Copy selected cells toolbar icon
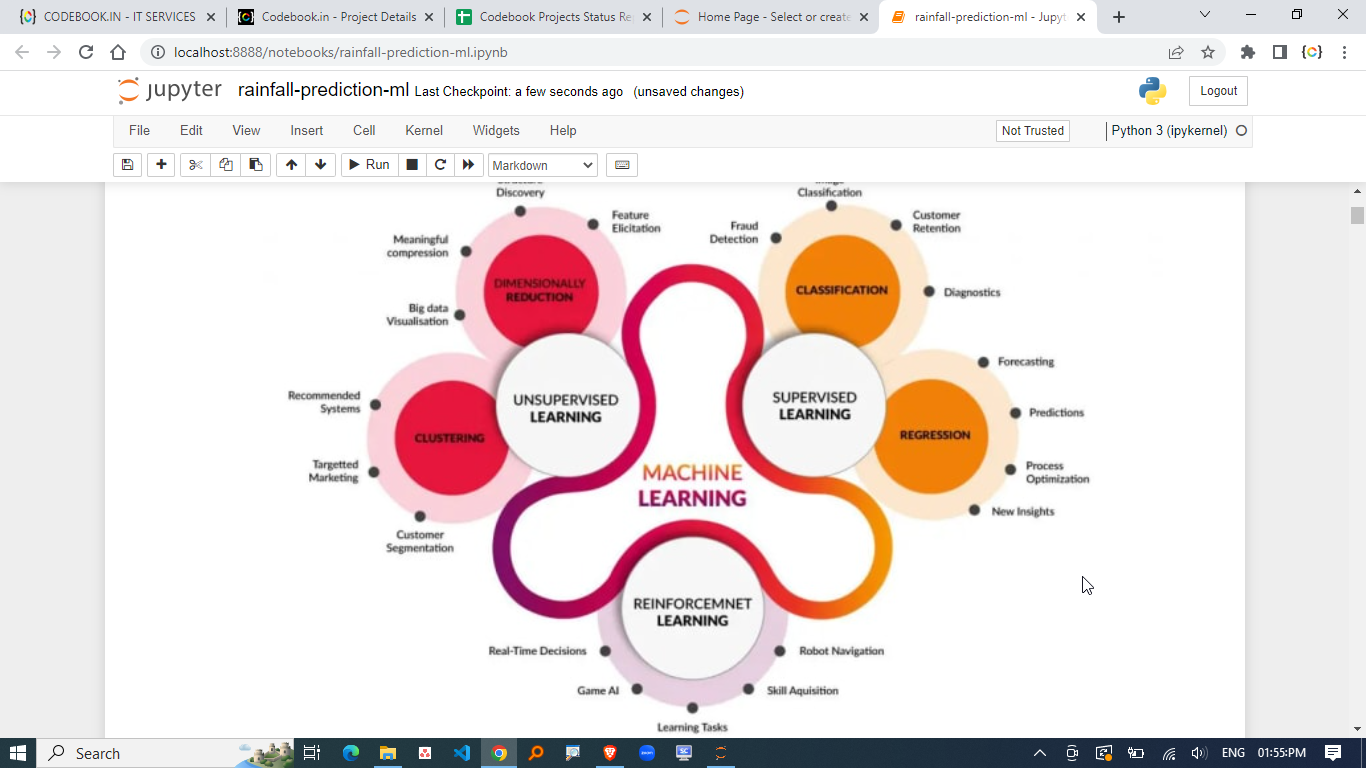Image resolution: width=1366 pixels, height=768 pixels. point(225,165)
